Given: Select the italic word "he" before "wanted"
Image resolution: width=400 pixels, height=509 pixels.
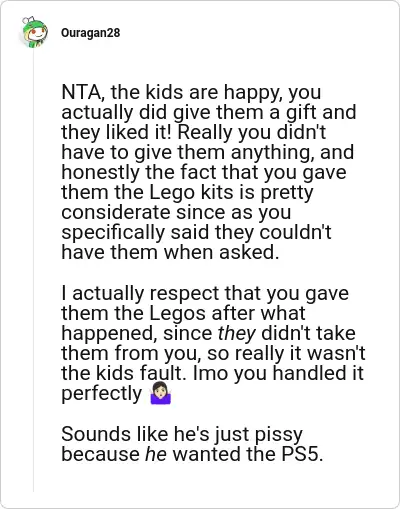Looking at the screenshot, I should click(x=156, y=454).
